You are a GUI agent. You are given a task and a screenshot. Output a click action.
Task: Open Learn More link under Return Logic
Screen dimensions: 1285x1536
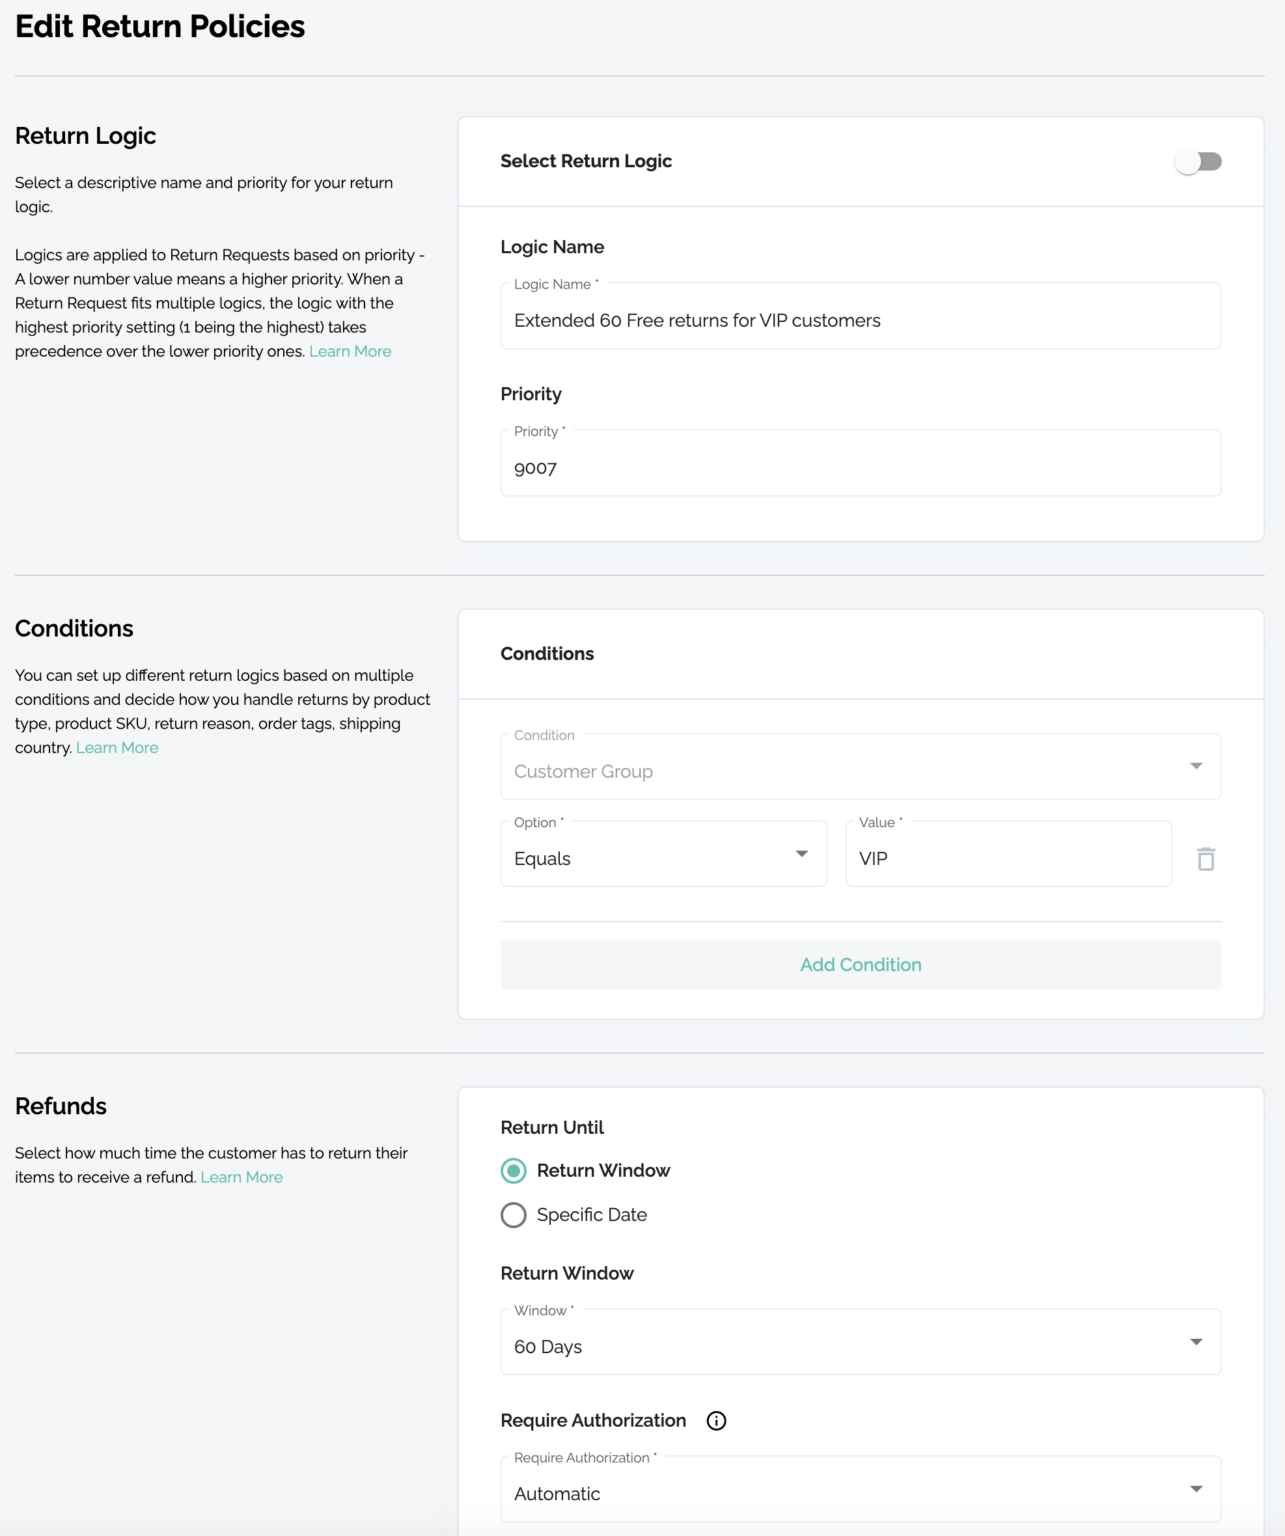(x=350, y=351)
